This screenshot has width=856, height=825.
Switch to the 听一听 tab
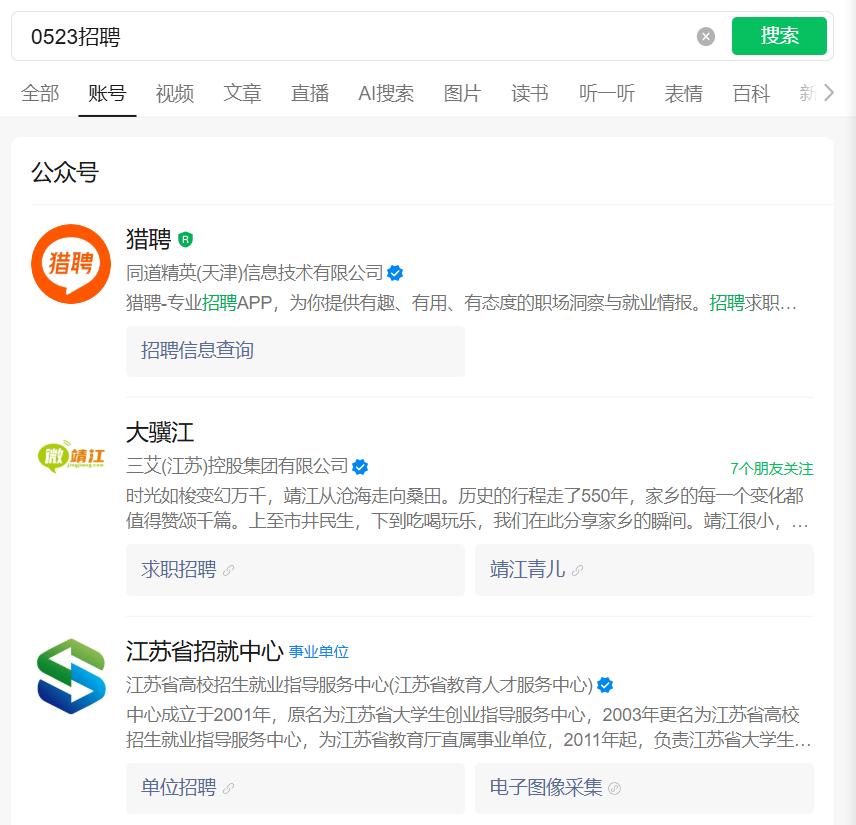[x=607, y=93]
